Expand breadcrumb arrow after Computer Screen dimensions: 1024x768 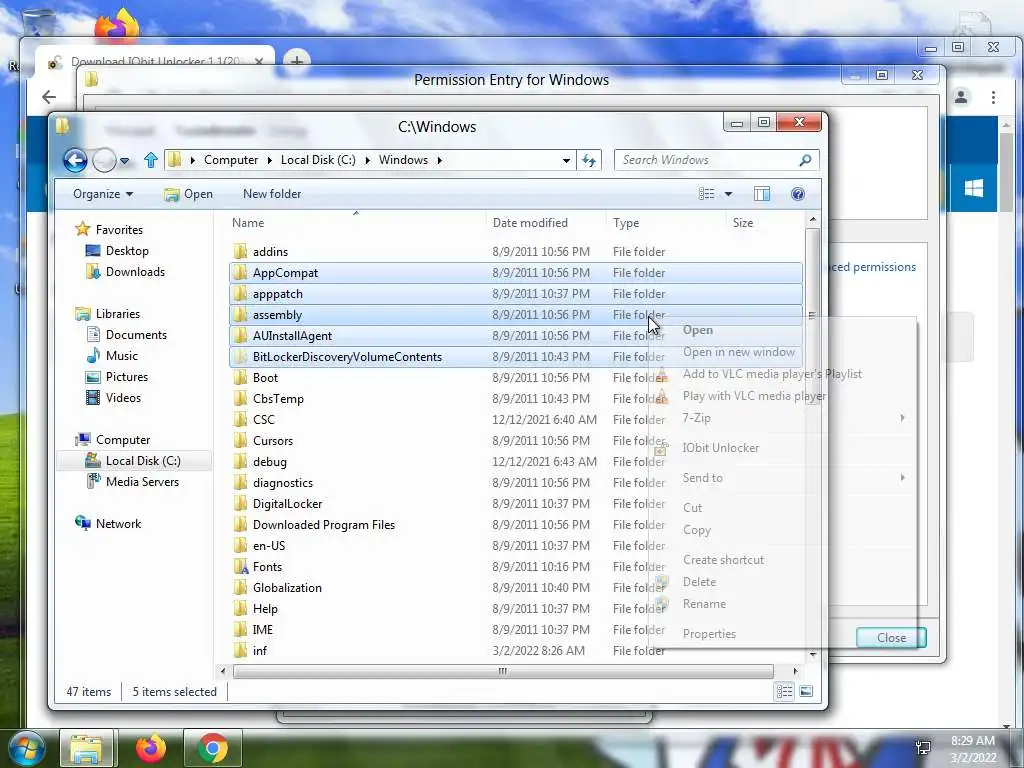(271, 160)
